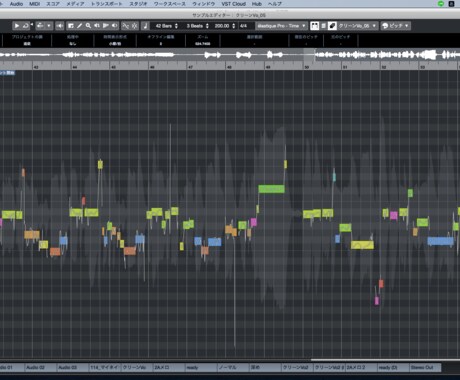Open the ウィンドウ menu
460x380 pixels.
(204, 4)
